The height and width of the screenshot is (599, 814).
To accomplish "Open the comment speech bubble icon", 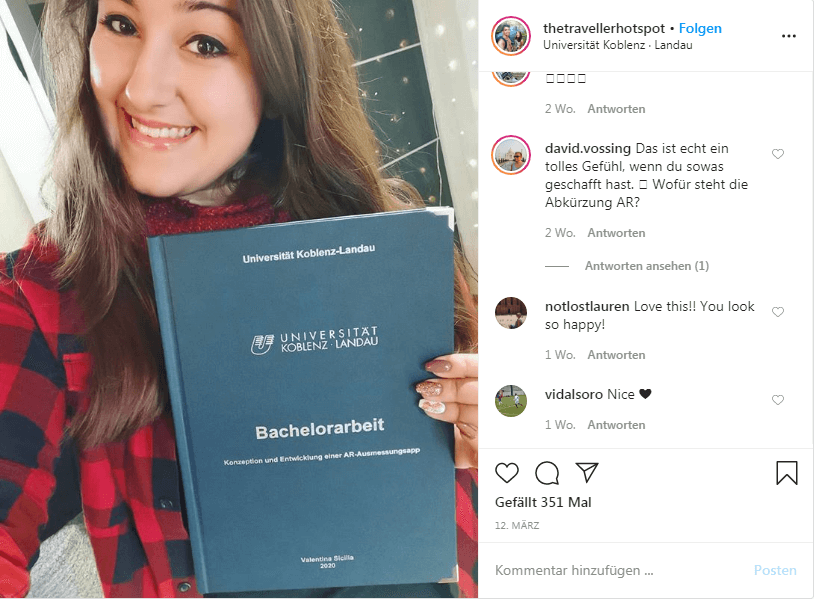I will [547, 473].
